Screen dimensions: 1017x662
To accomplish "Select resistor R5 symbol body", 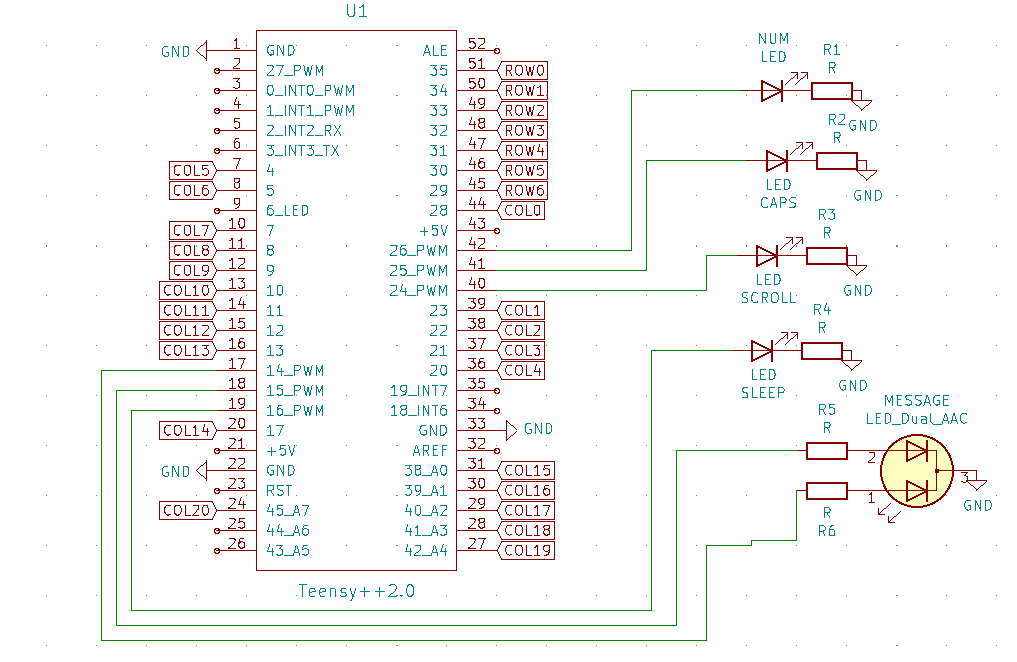I will [x=827, y=451].
